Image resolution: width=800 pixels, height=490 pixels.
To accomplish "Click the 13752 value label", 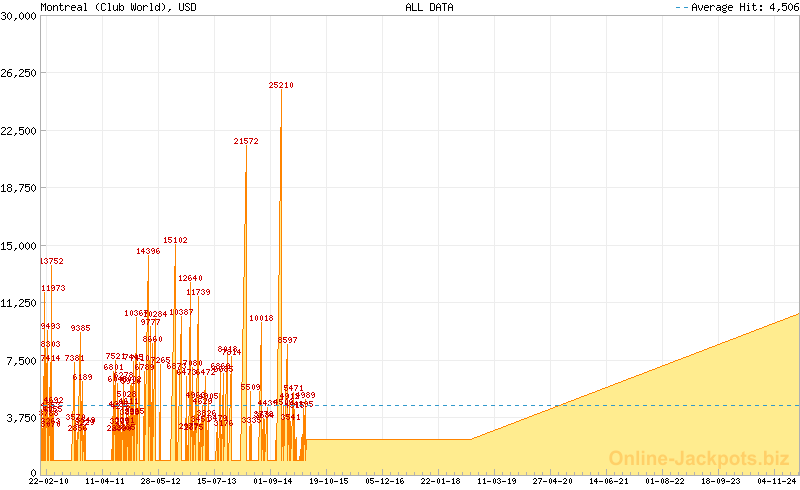I will coord(51,262).
